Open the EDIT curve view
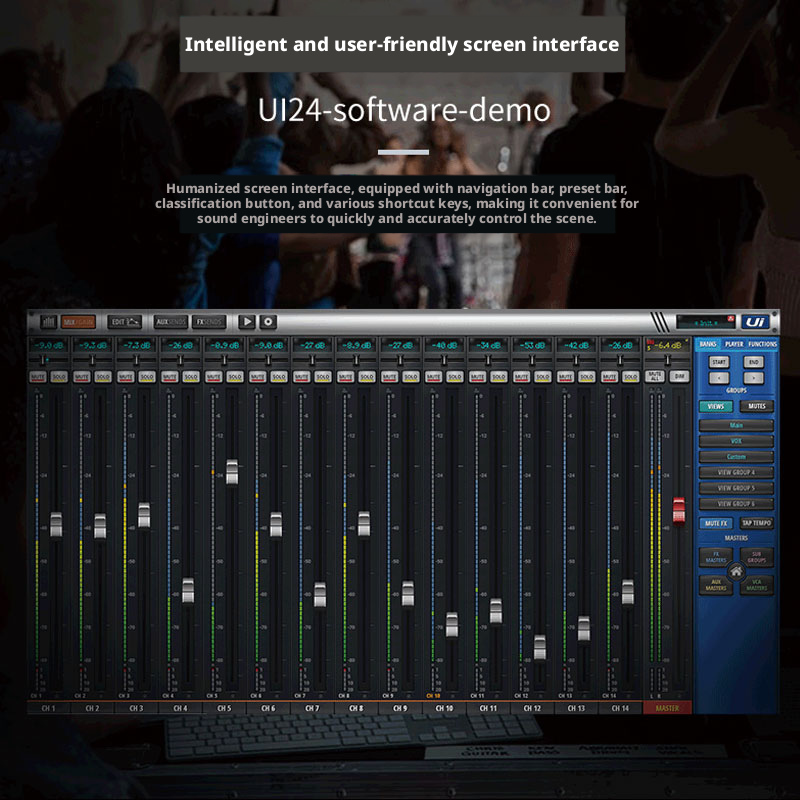 pyautogui.click(x=124, y=322)
